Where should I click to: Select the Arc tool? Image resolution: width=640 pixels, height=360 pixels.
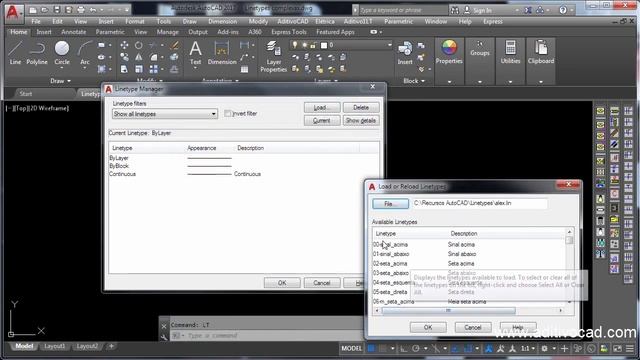coord(84,53)
